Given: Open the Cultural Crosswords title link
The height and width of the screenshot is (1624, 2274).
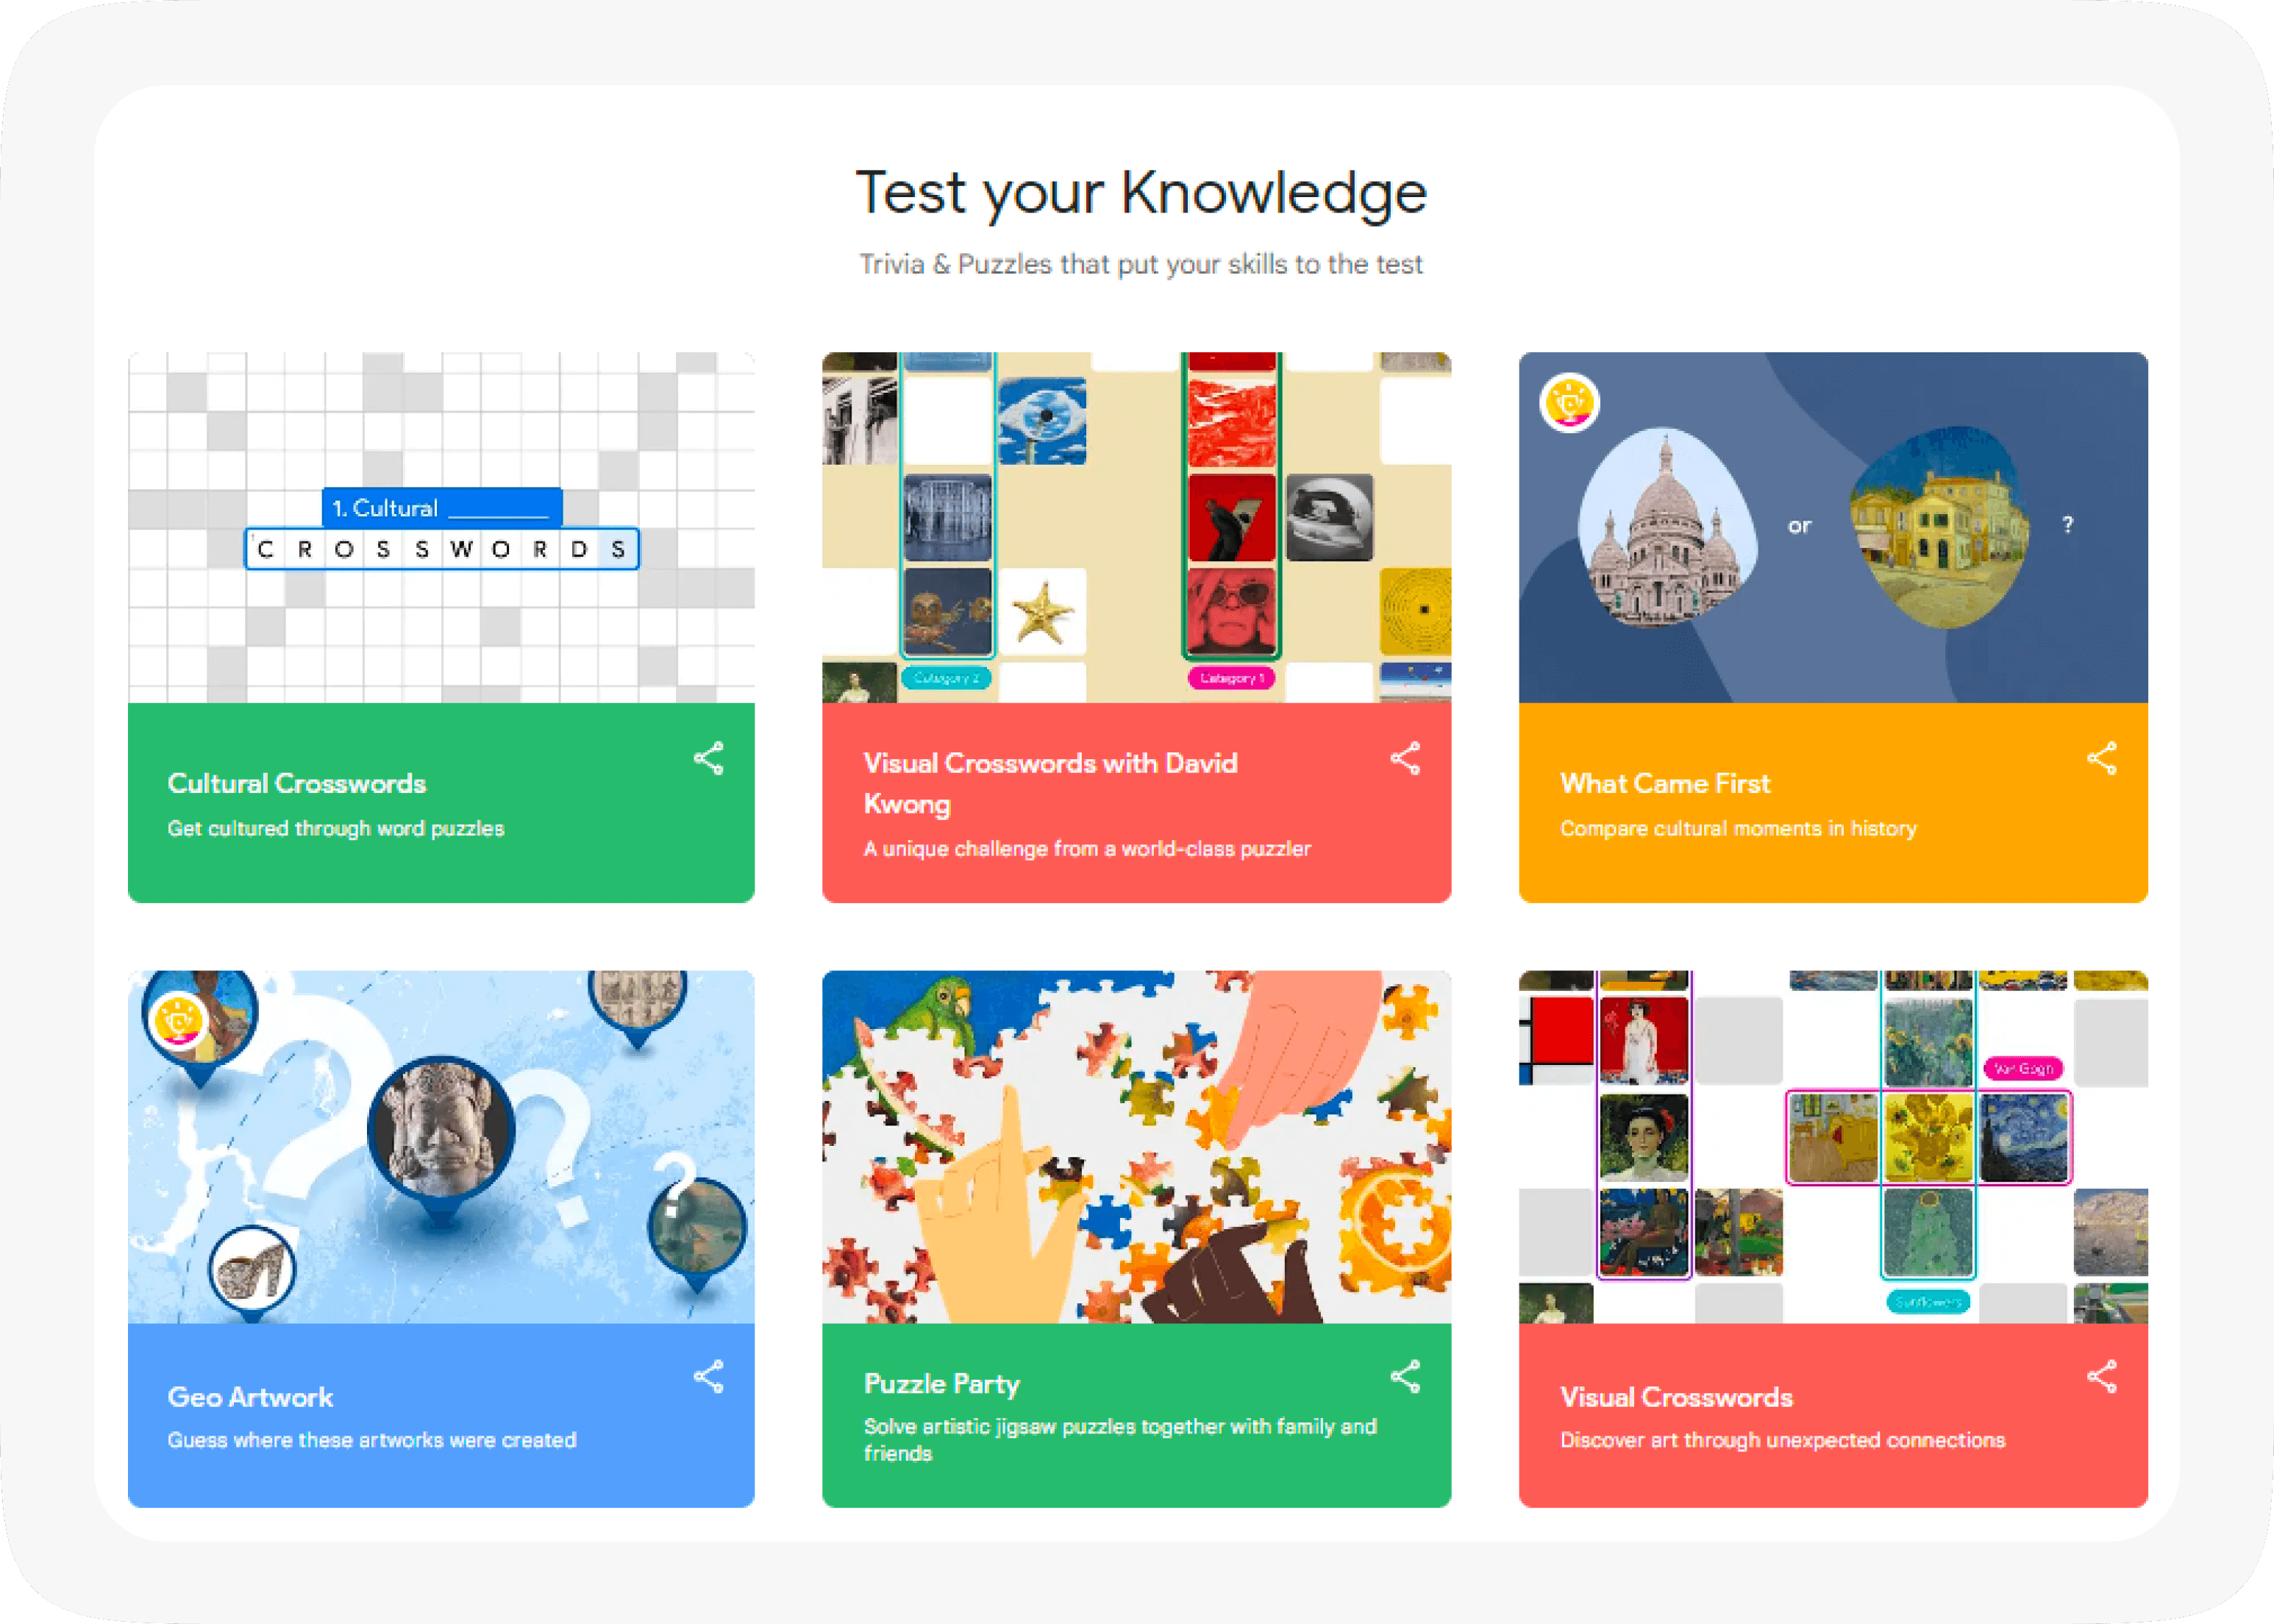Looking at the screenshot, I should [x=296, y=783].
